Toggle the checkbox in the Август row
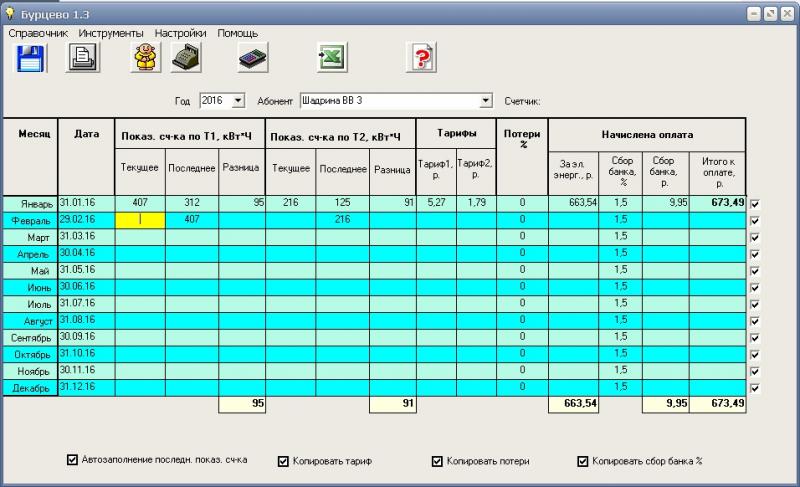Screen dimensions: 800x487 [755, 321]
